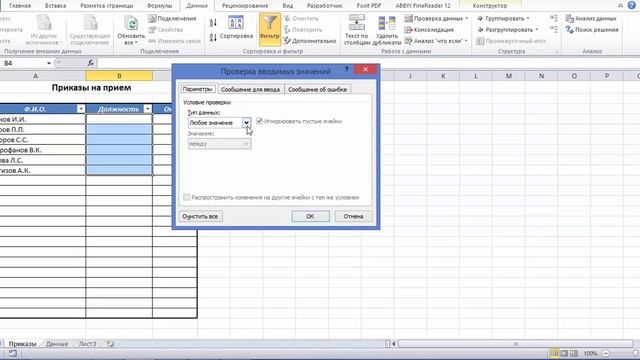The image size is (640, 360).
Task: Click the cell with рофанов В.К.
Action: pyautogui.click(x=42, y=150)
